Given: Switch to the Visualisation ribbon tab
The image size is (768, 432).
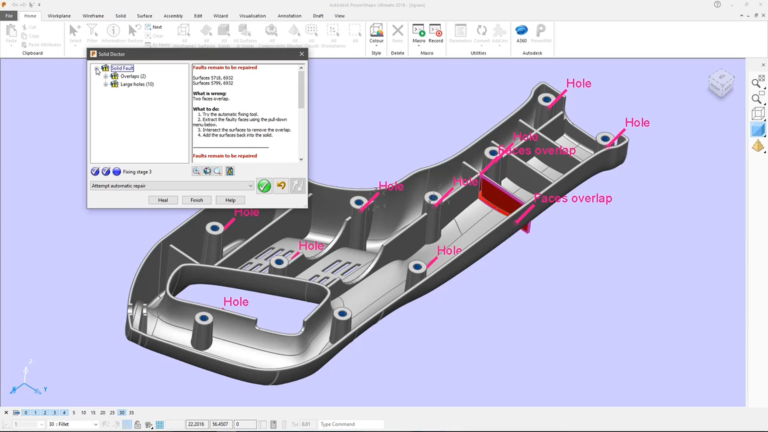Looking at the screenshot, I should 252,16.
